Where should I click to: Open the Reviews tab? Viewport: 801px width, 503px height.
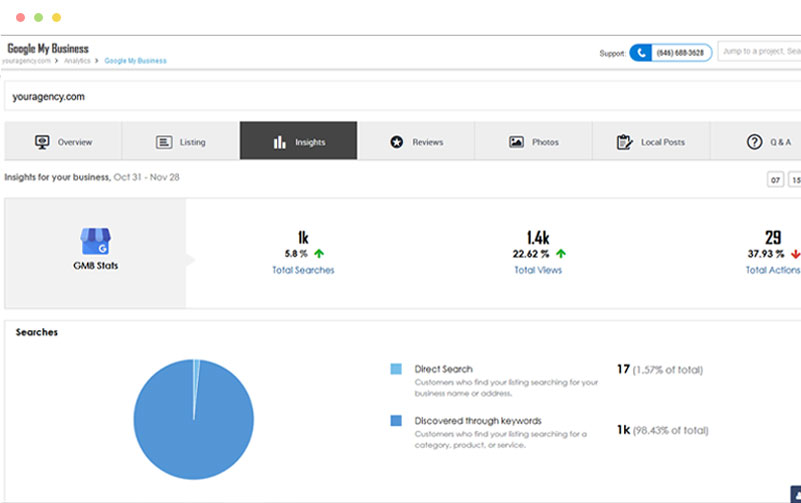pyautogui.click(x=416, y=141)
